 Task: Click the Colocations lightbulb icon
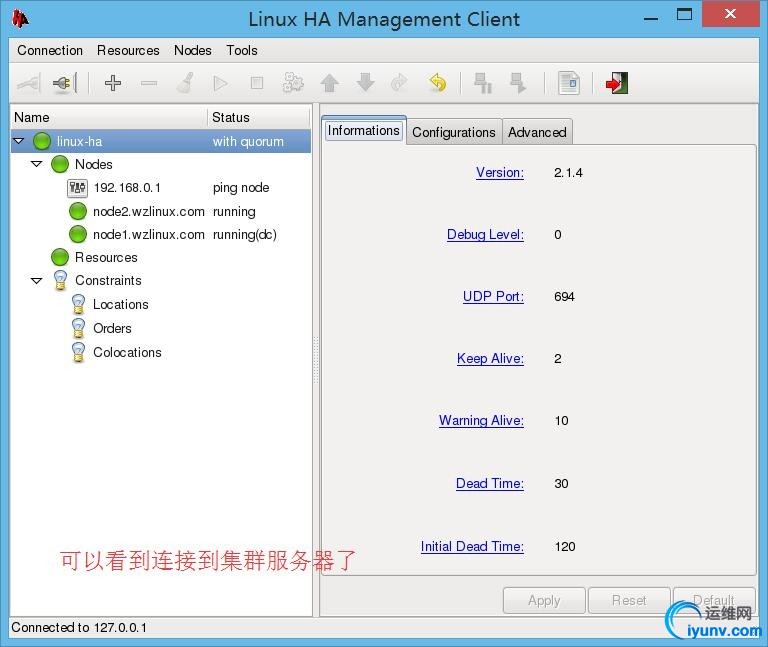[x=78, y=352]
